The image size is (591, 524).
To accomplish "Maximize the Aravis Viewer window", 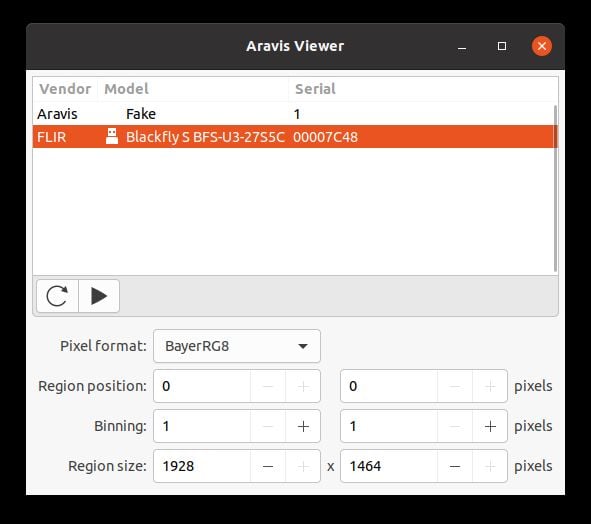I will coord(502,46).
